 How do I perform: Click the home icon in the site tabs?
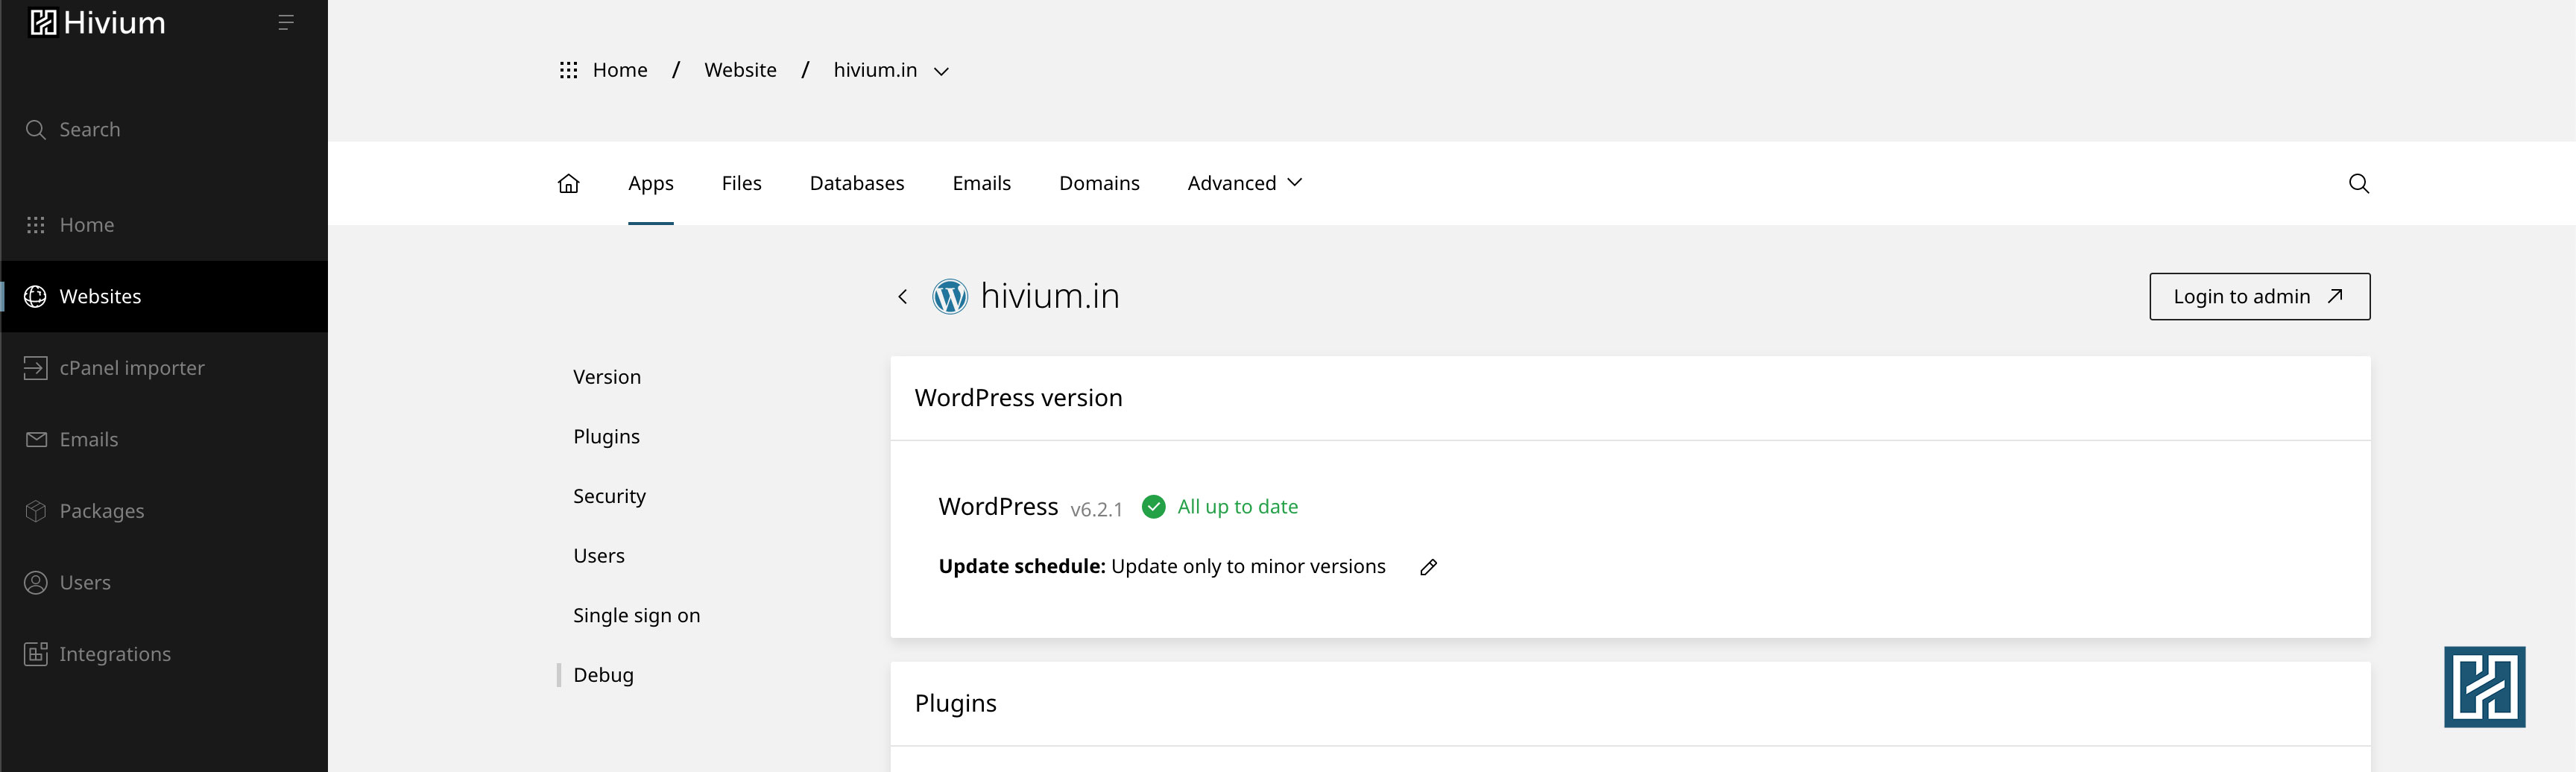click(x=568, y=183)
